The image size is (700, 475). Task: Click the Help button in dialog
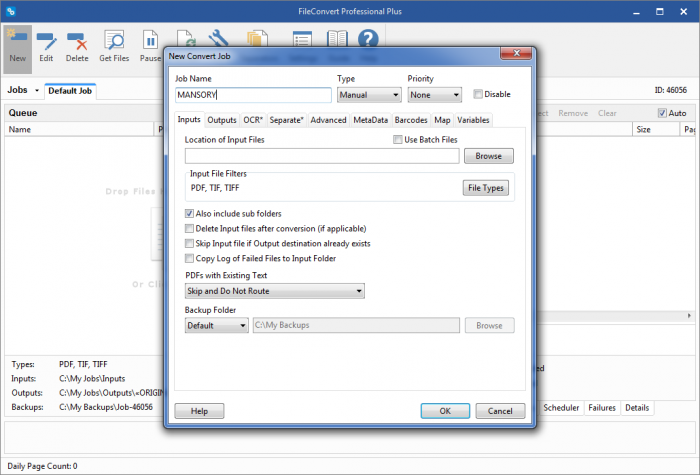199,411
